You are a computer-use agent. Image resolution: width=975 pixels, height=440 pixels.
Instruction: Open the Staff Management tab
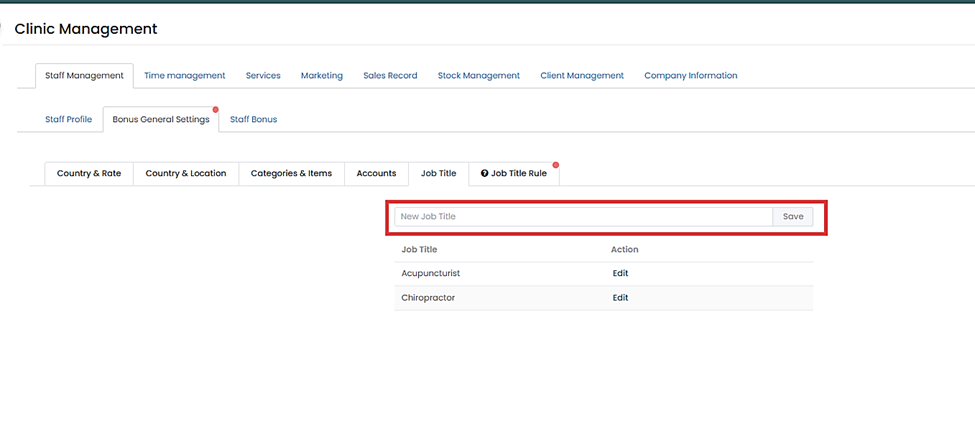84,76
